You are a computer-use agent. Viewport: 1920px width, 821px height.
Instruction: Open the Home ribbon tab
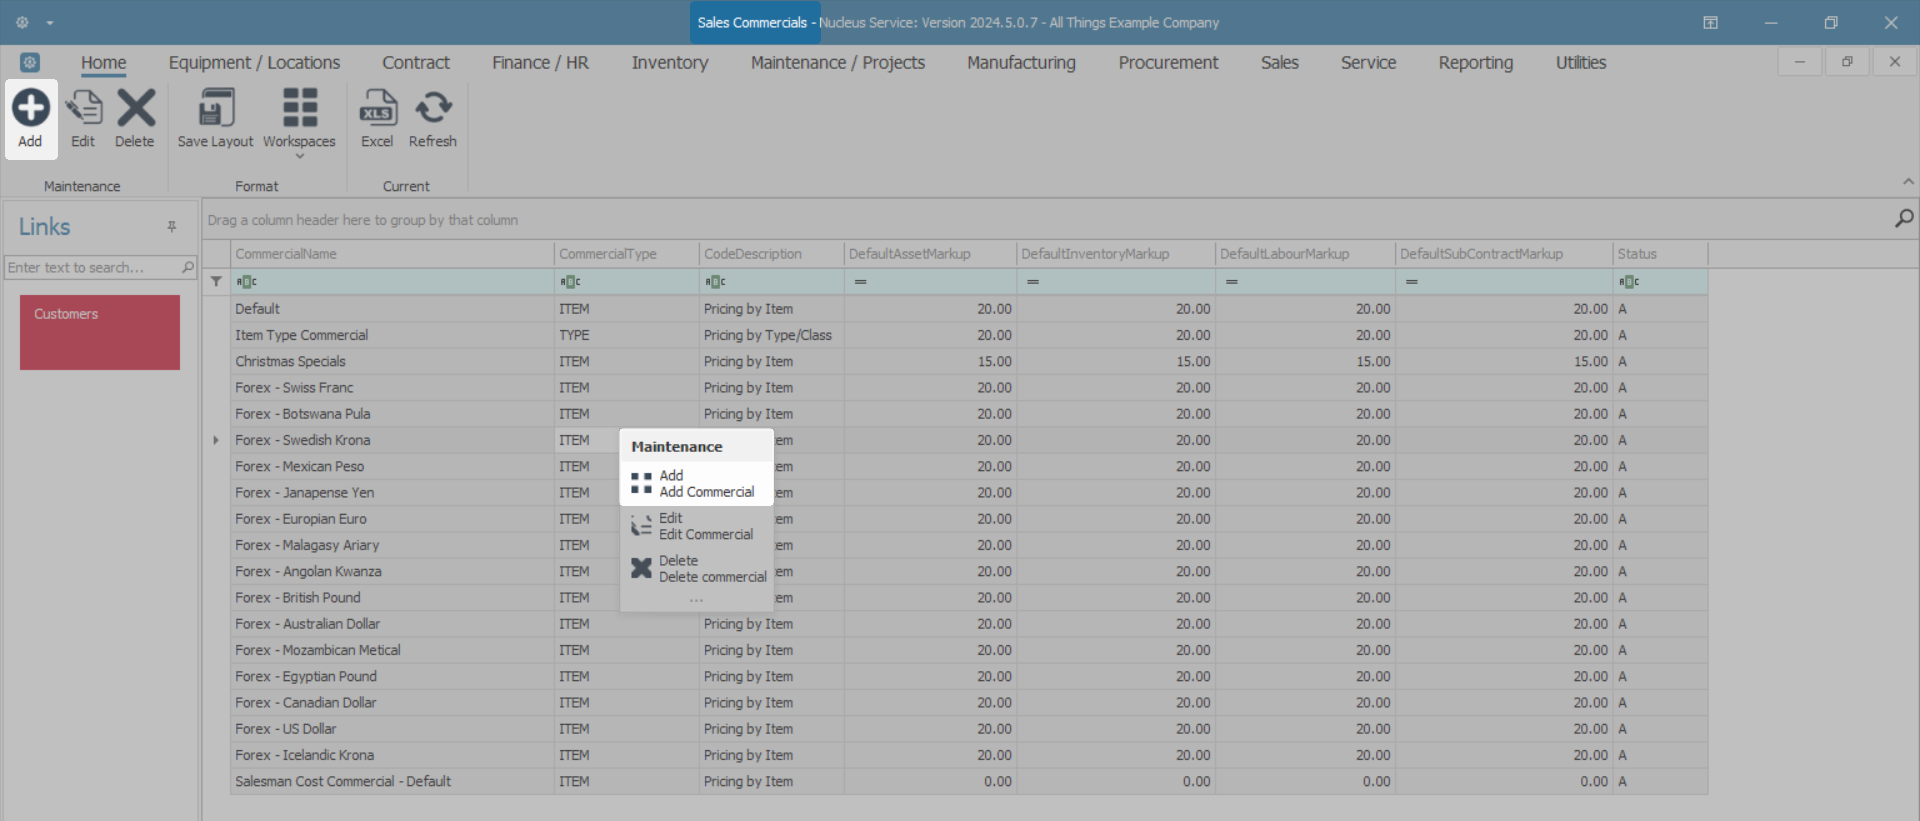click(104, 63)
